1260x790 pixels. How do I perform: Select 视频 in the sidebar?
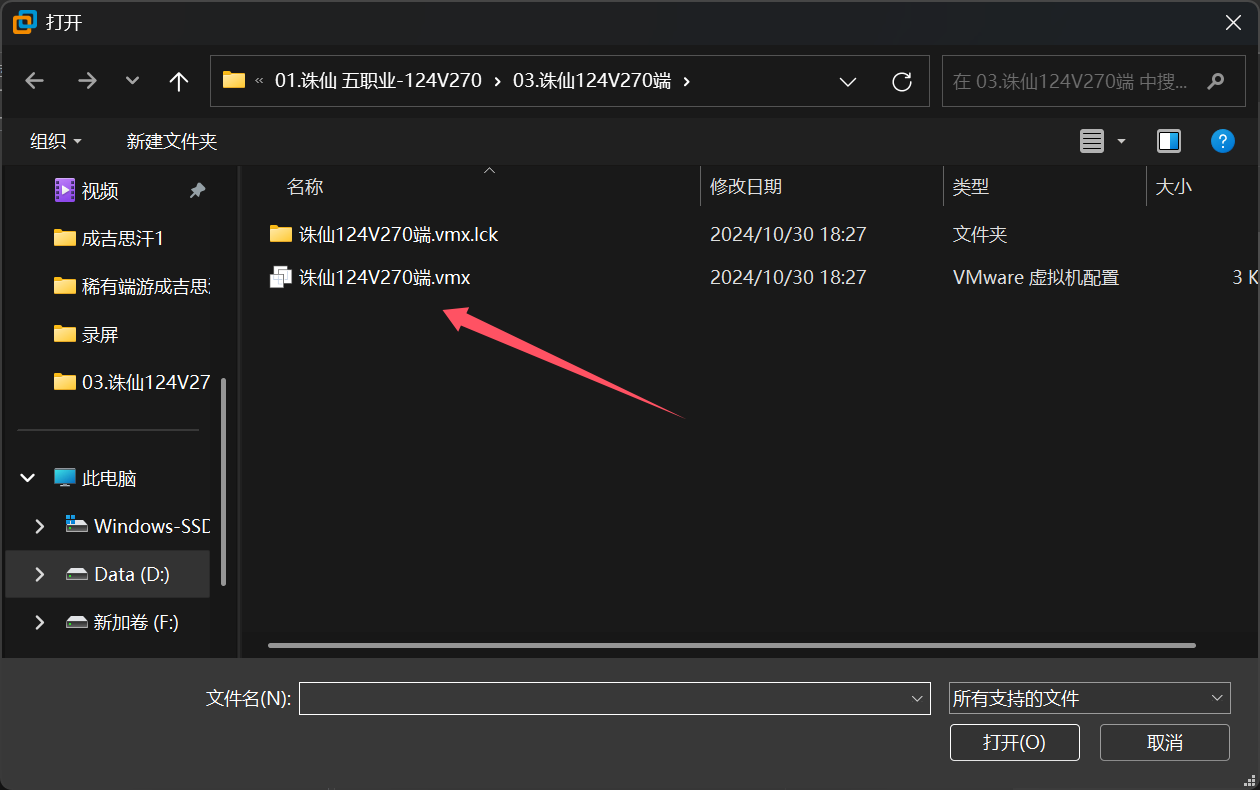click(x=100, y=190)
